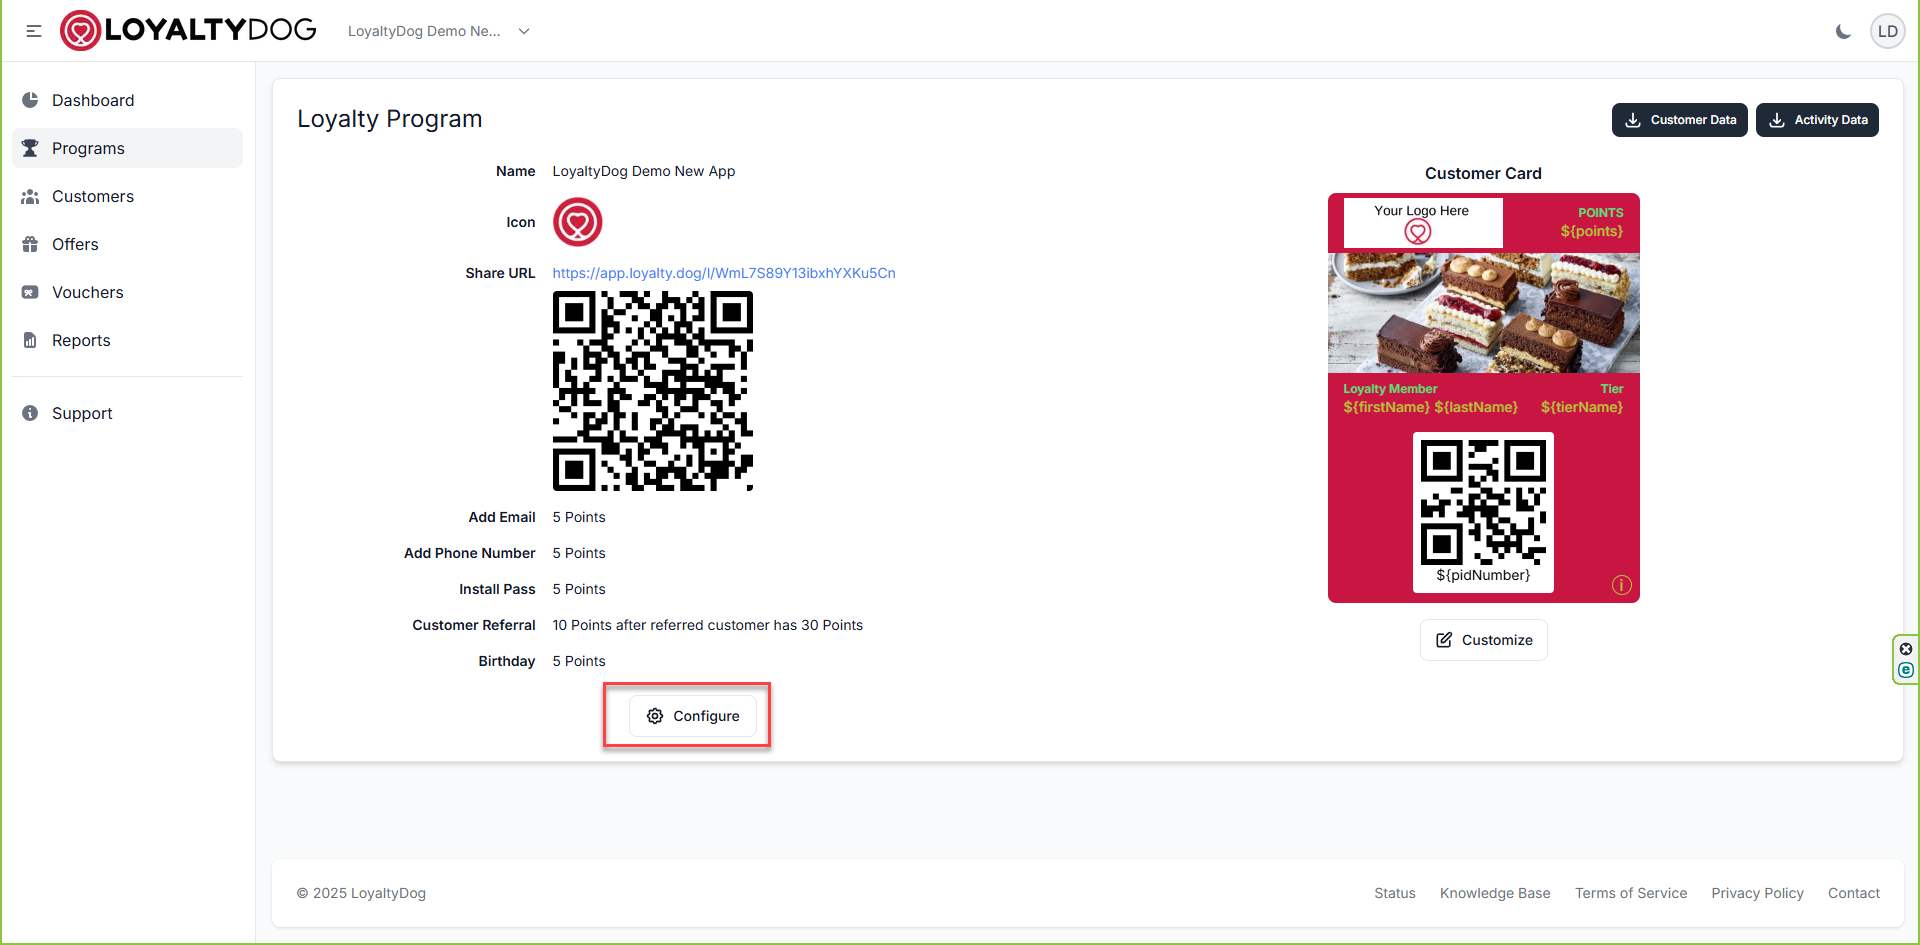
Task: Open Reports in the sidebar
Action: 127,340
